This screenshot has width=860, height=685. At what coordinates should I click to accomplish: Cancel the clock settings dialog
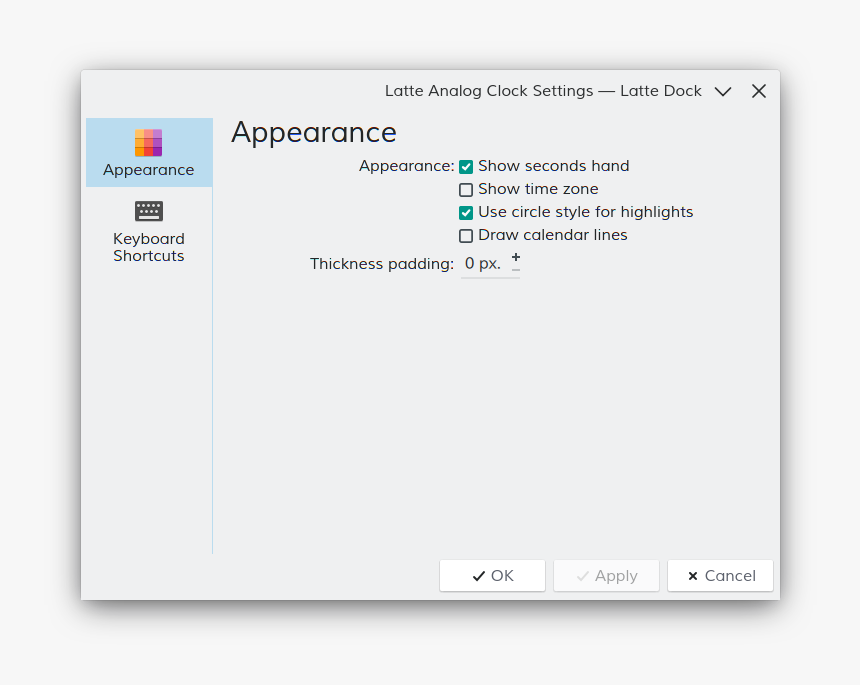coord(720,576)
